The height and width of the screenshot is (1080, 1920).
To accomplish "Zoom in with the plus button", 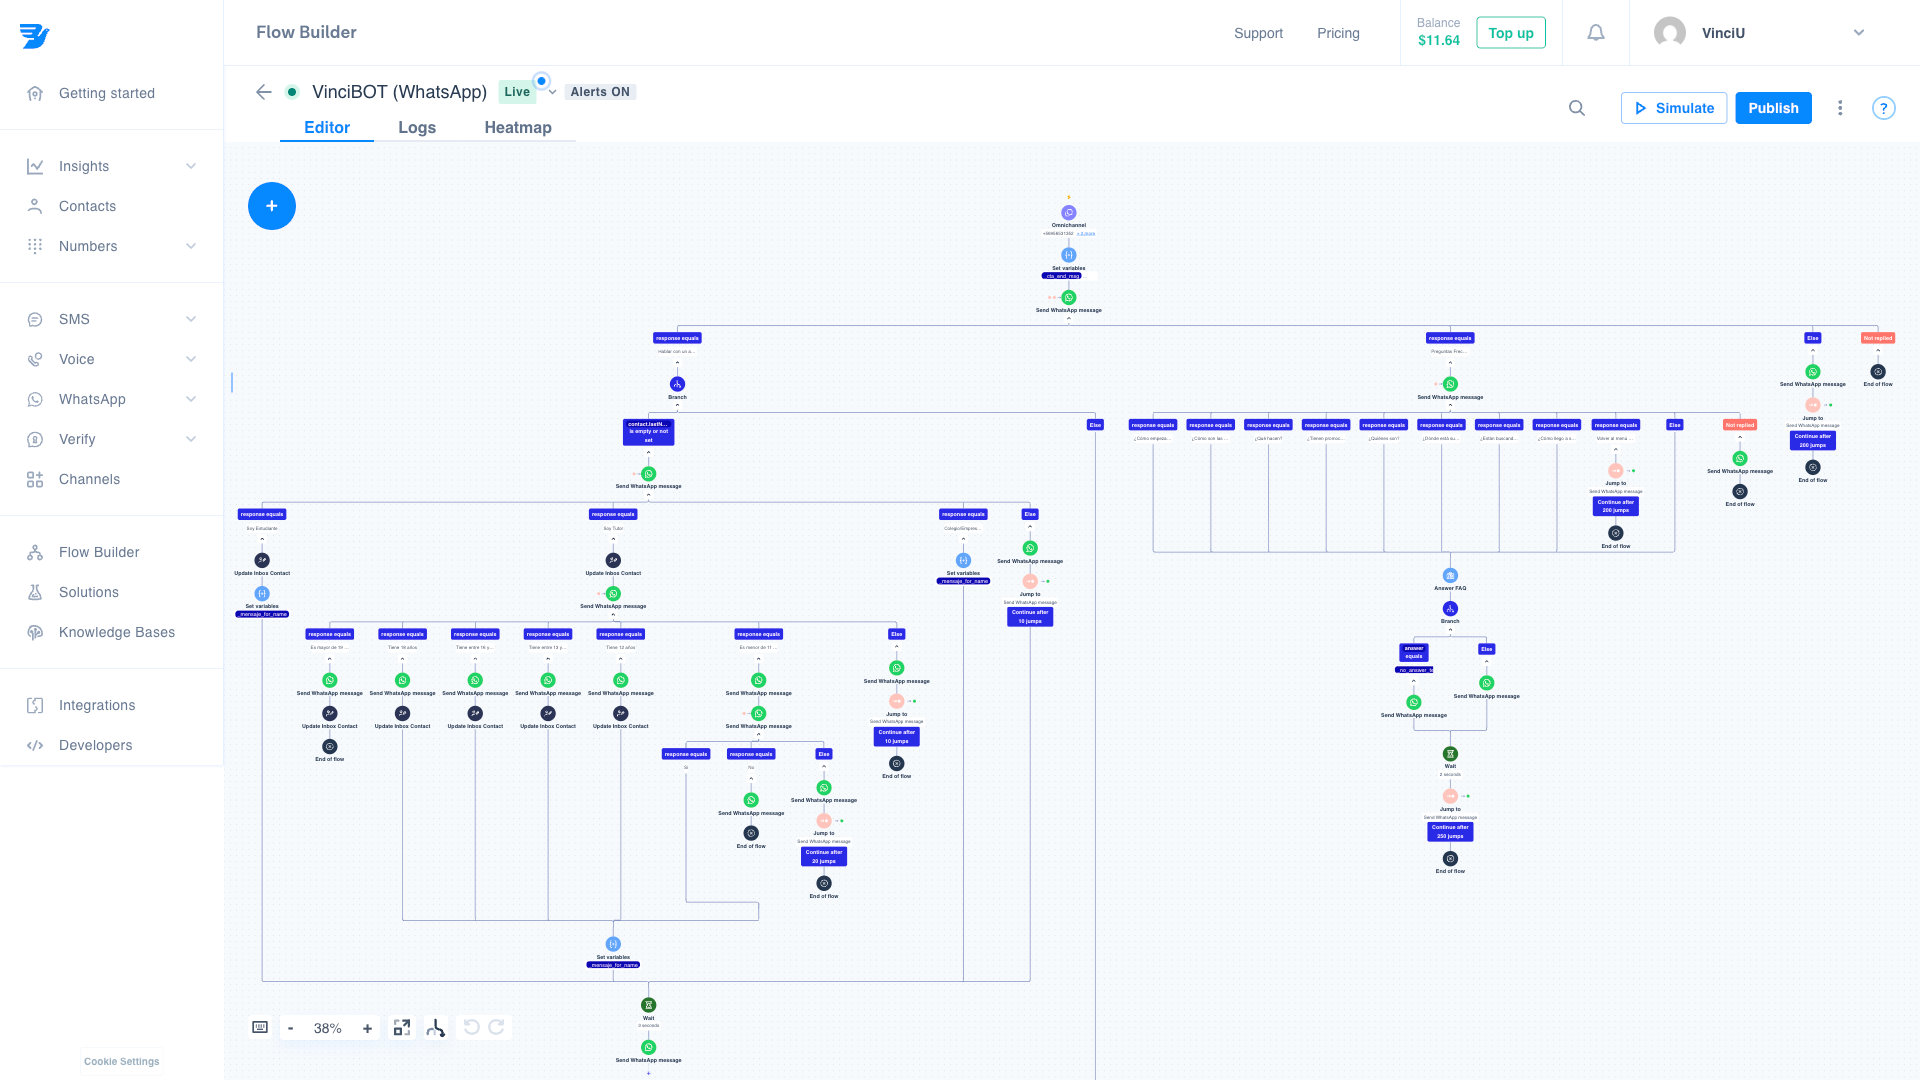I will click(x=367, y=1028).
